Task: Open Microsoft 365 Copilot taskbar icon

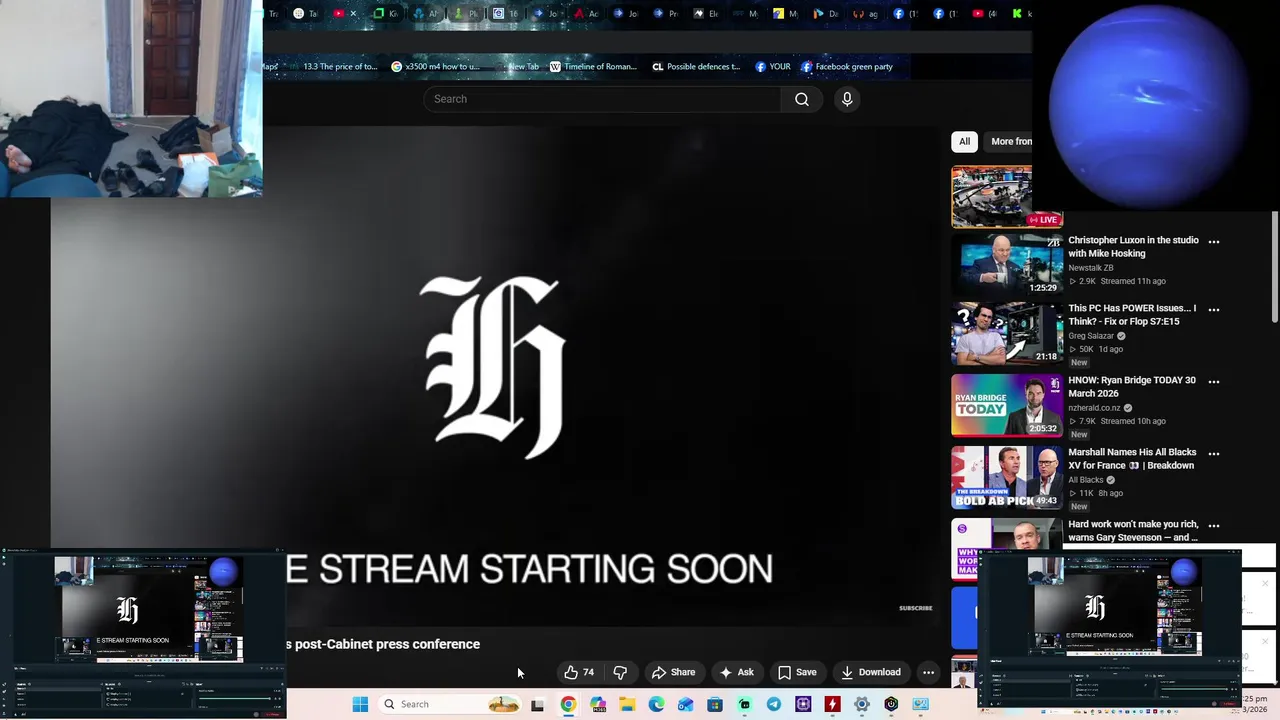Action: coord(598,704)
